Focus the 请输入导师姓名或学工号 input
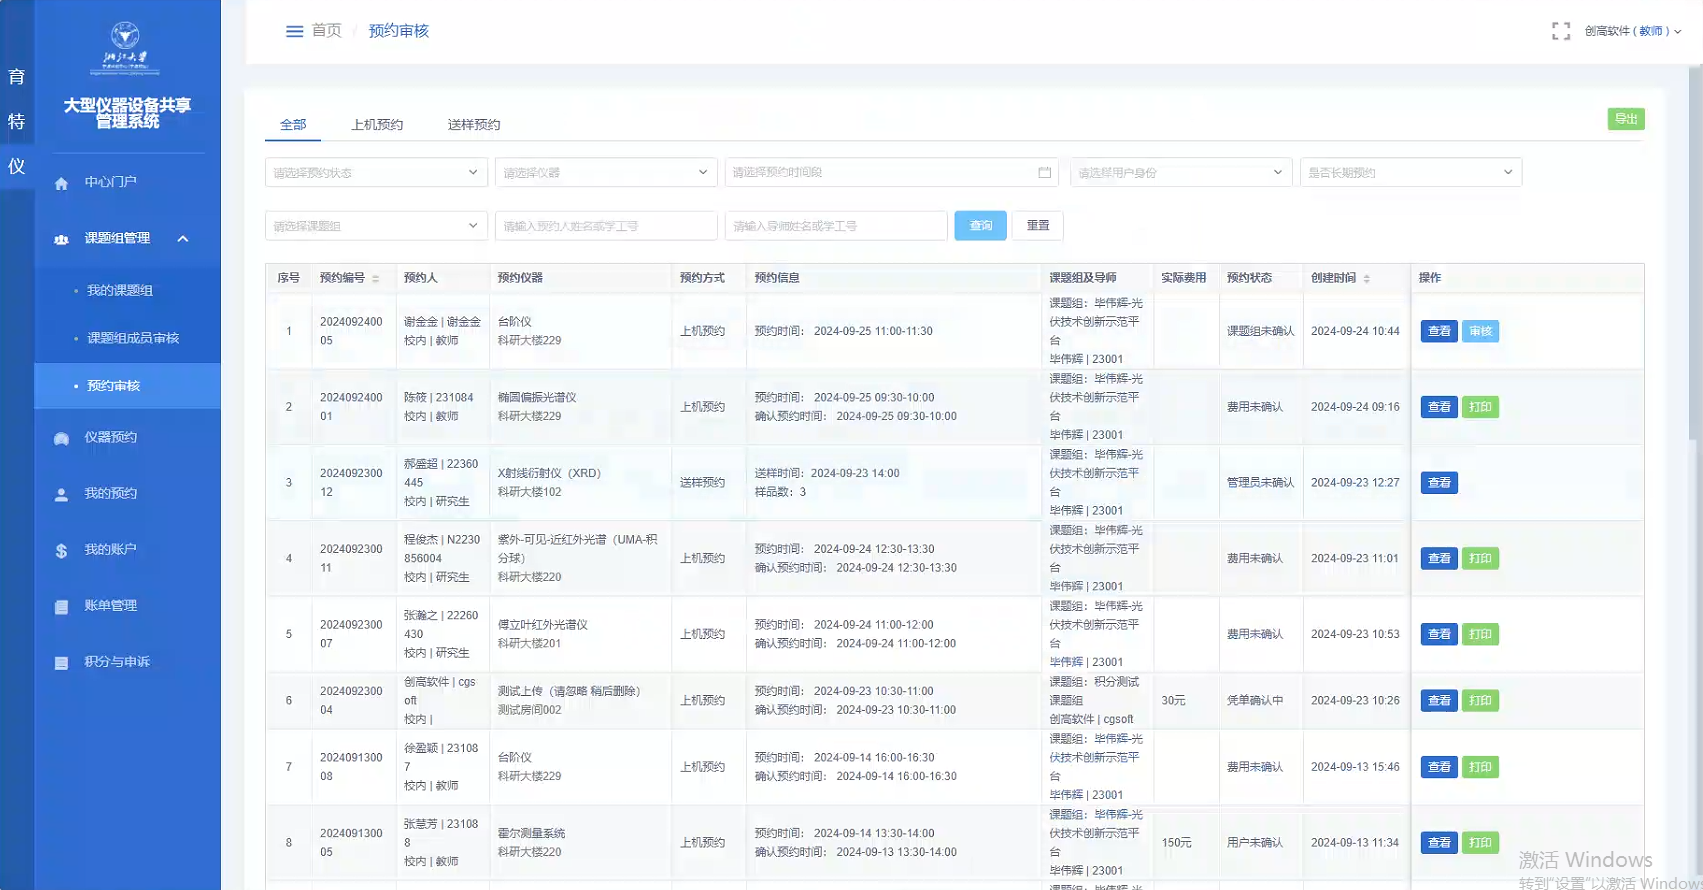This screenshot has width=1703, height=890. [x=836, y=226]
